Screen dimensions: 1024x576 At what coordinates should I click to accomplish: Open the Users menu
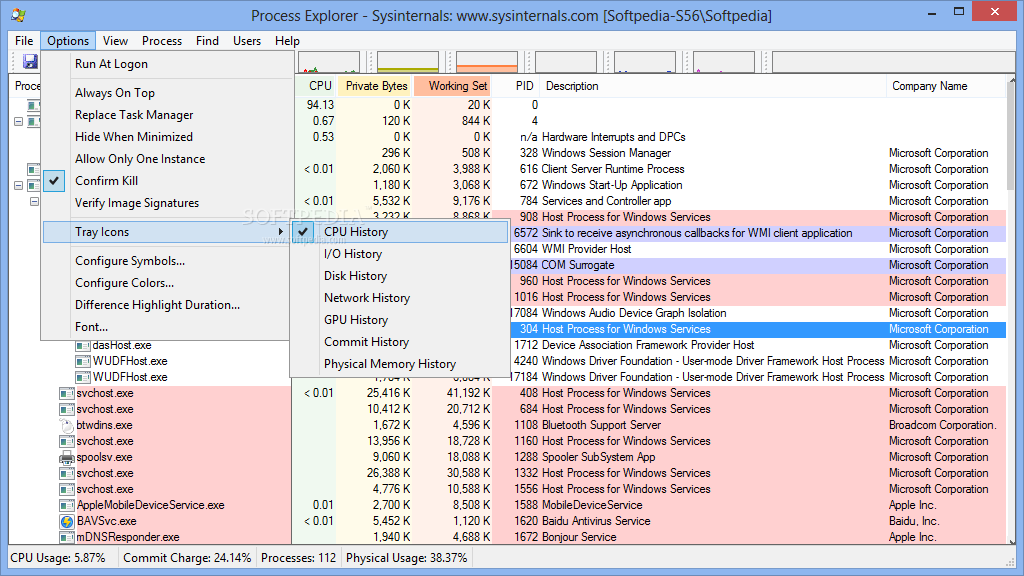[x=247, y=40]
